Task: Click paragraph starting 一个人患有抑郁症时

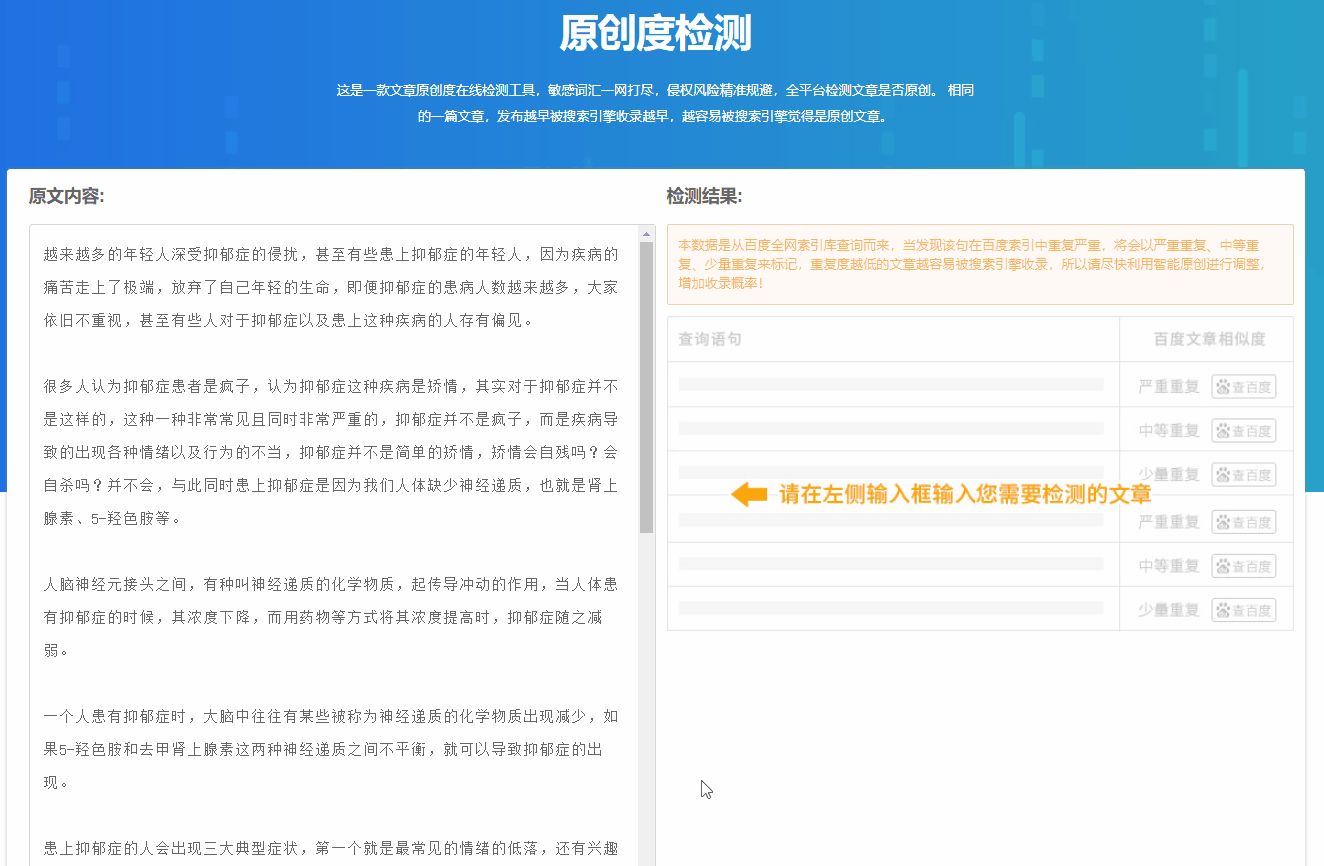Action: [331, 749]
